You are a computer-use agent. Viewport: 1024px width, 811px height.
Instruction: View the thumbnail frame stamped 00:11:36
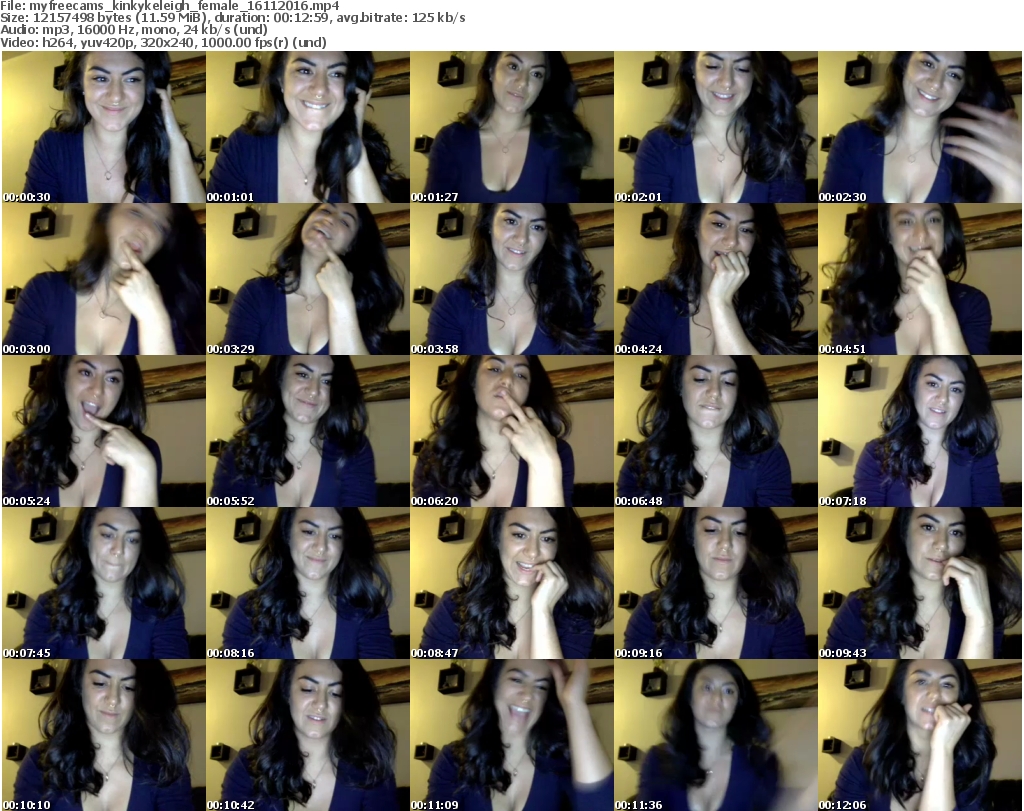point(716,735)
